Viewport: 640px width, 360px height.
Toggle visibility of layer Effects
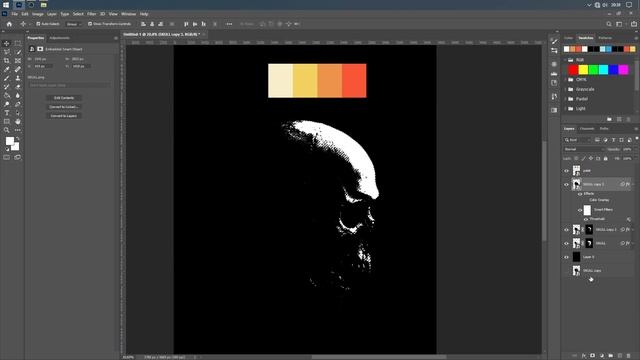(580, 194)
